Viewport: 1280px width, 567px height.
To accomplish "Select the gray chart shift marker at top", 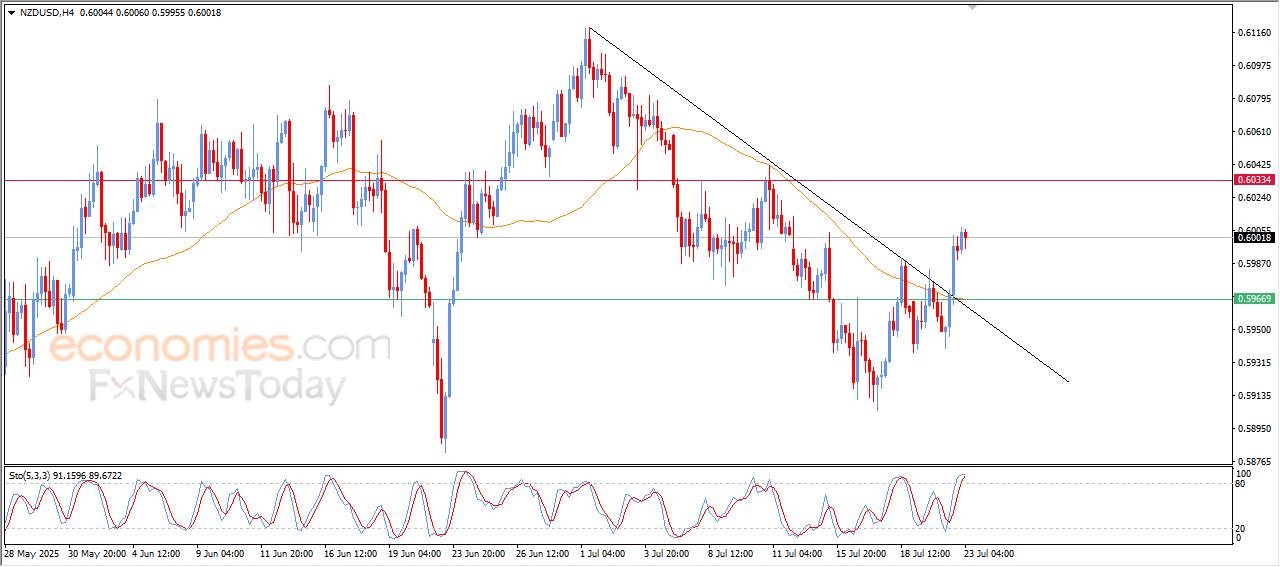I will (973, 7).
